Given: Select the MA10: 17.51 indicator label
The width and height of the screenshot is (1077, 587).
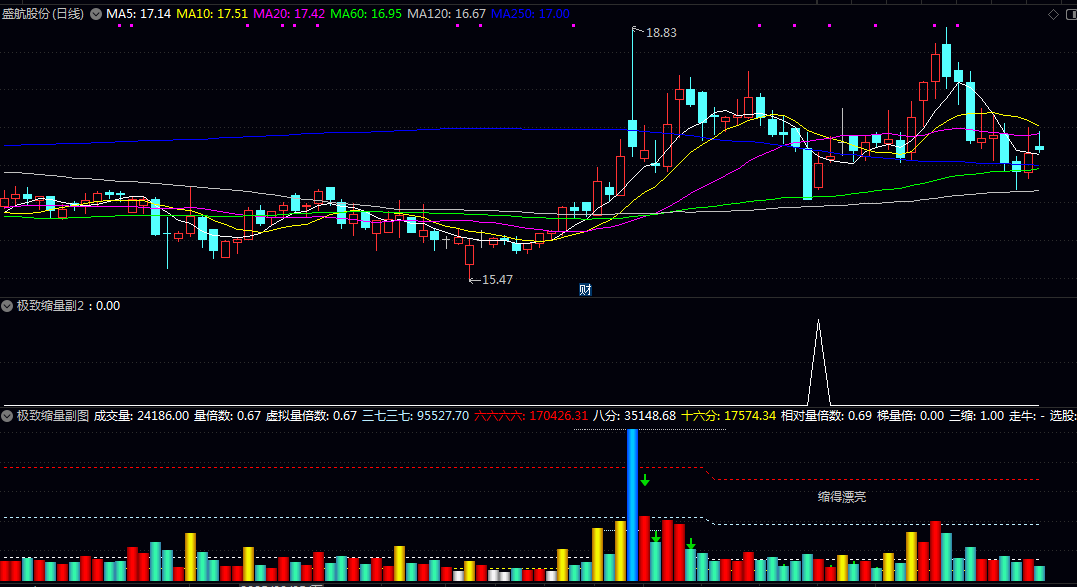Looking at the screenshot, I should coord(212,14).
